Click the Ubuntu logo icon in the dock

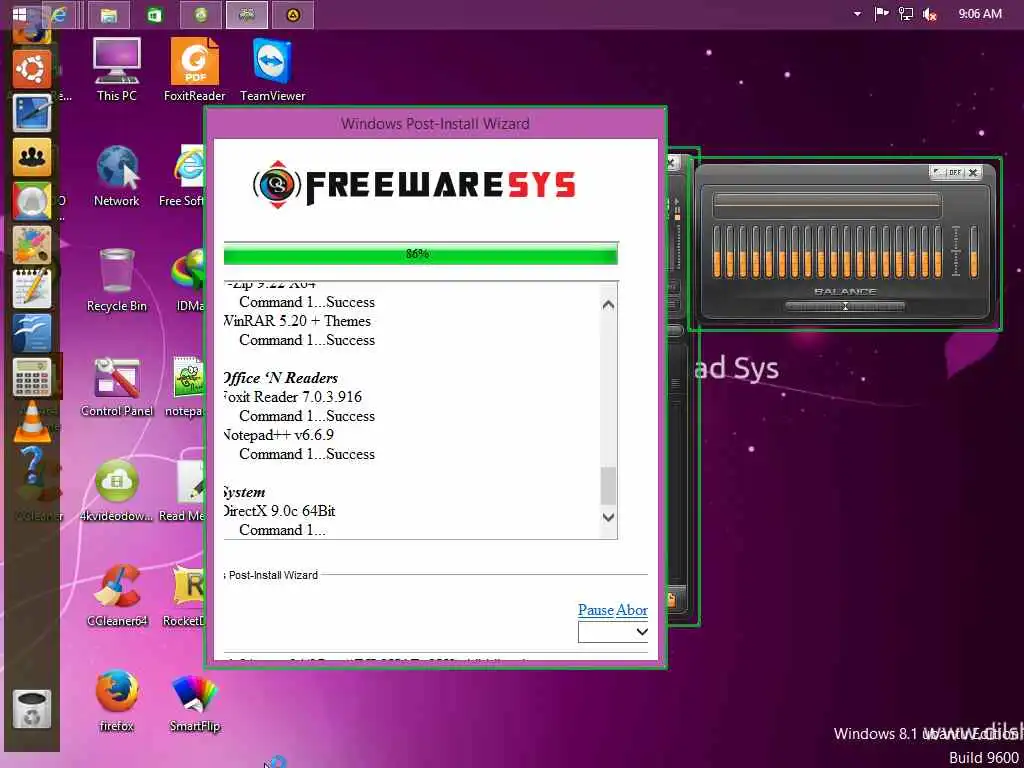point(31,69)
